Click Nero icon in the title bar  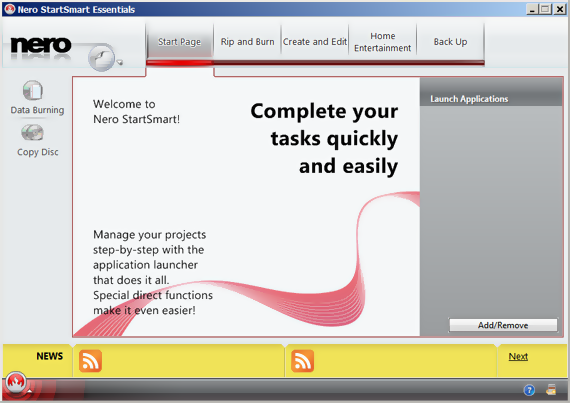10,9
